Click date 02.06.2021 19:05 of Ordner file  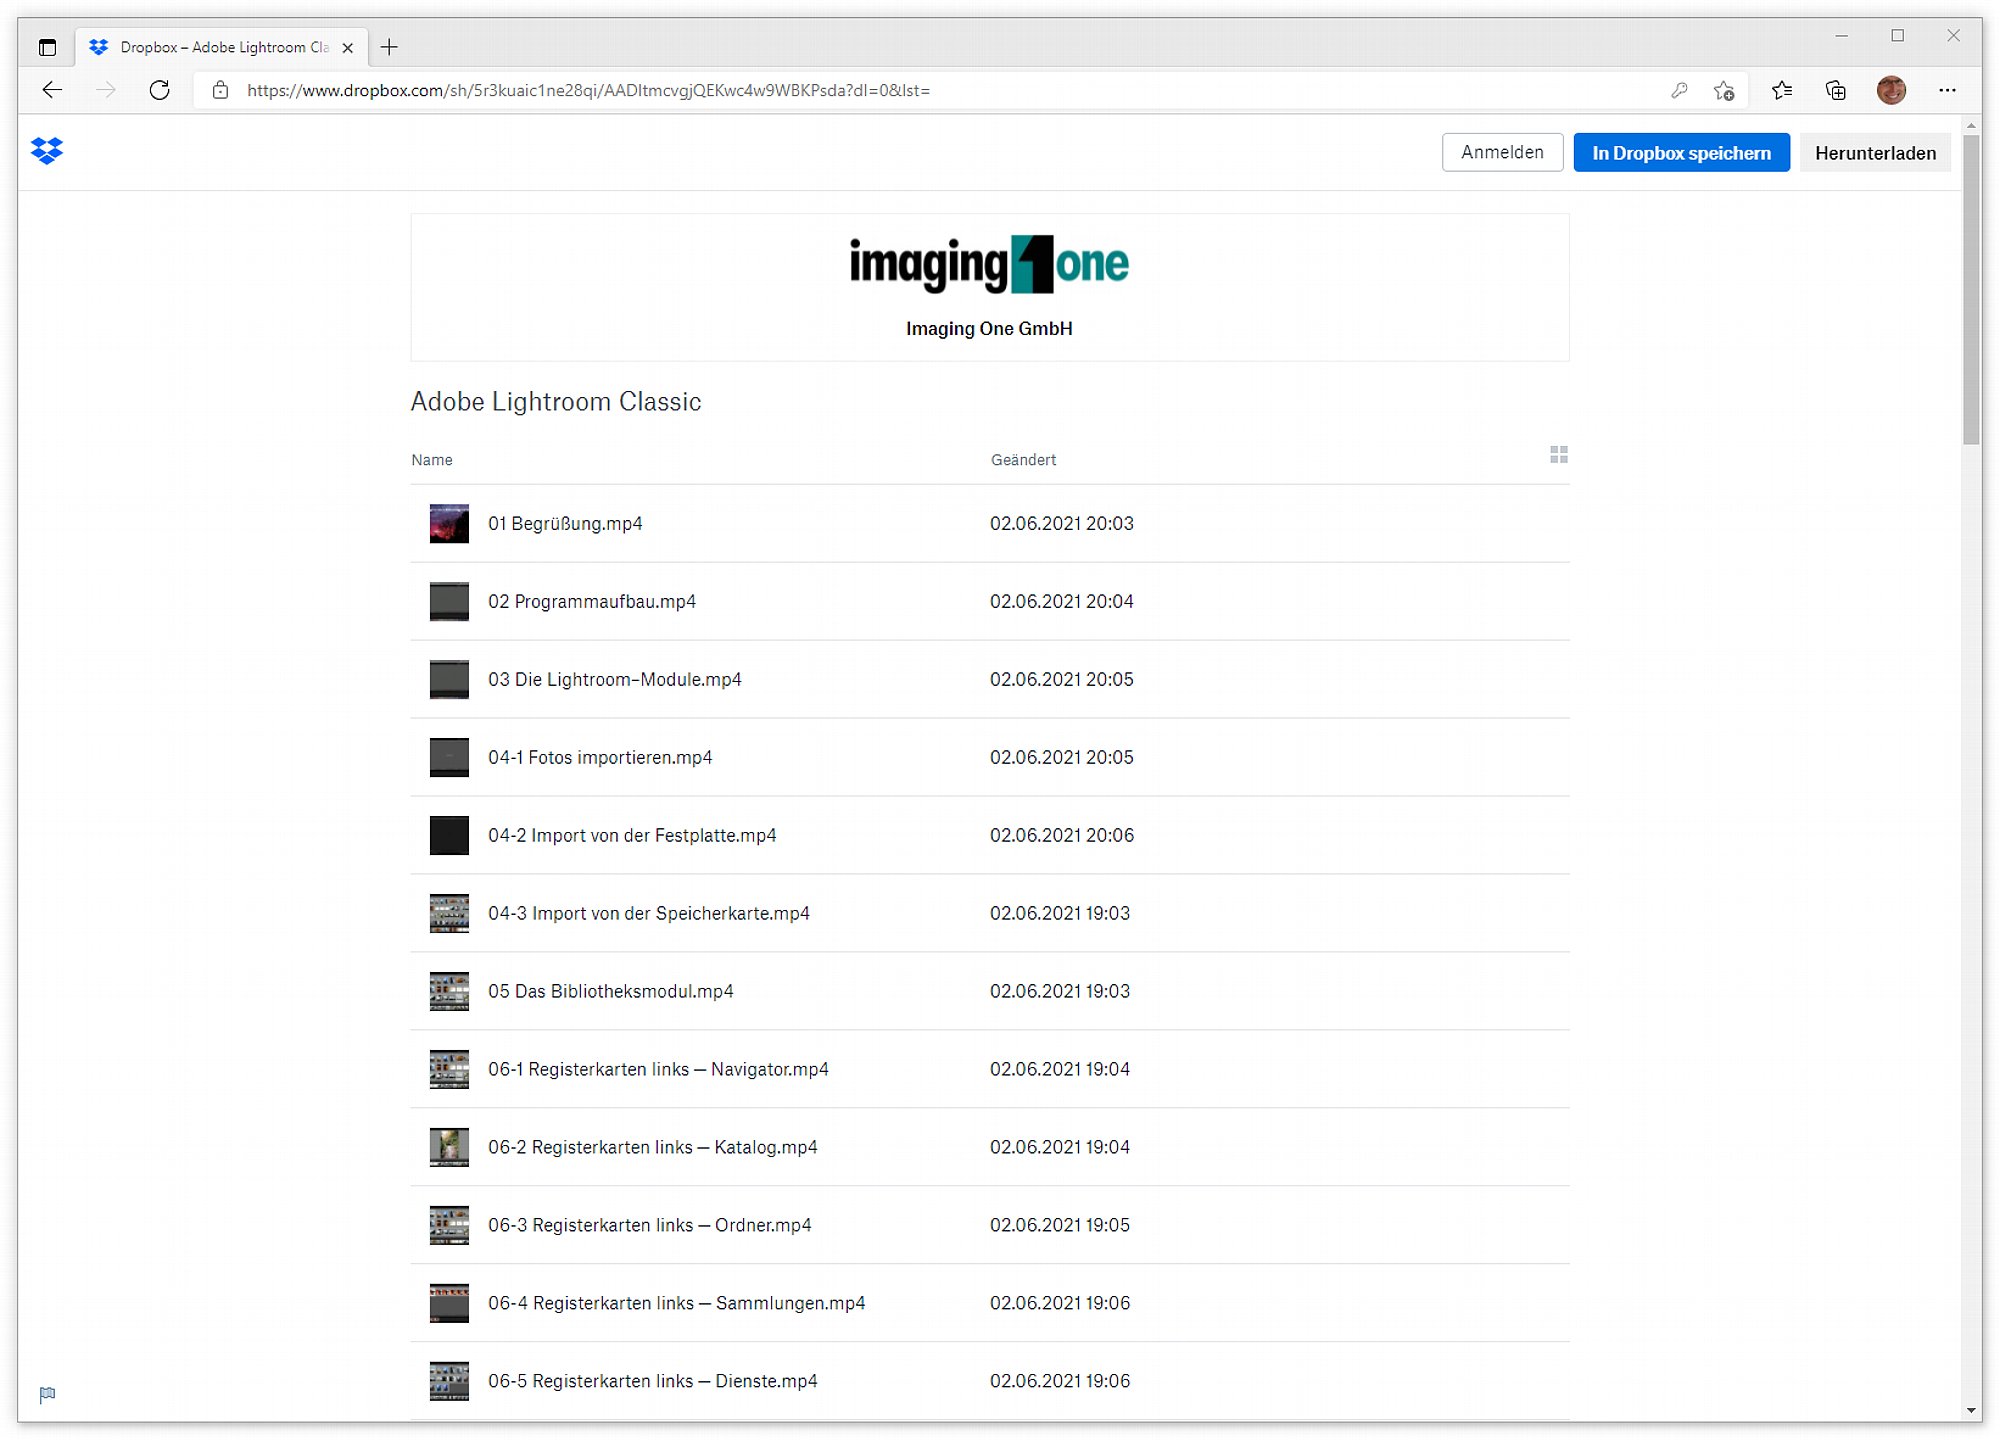coord(1060,1226)
